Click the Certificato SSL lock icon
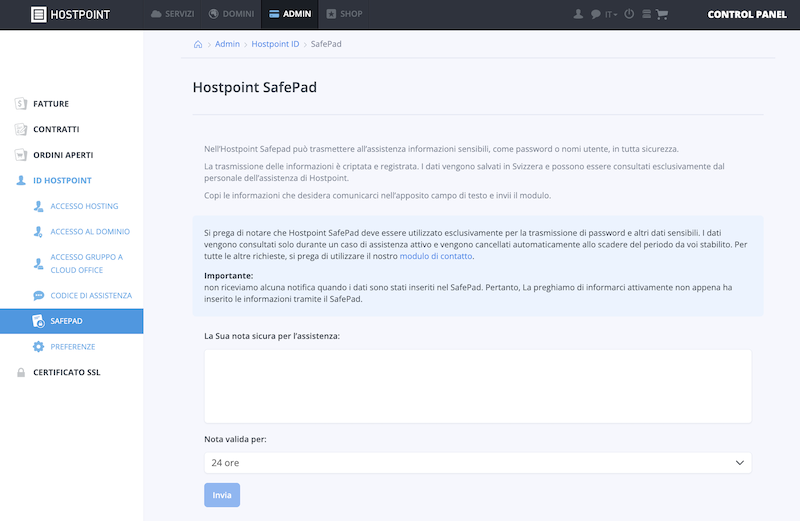 (21, 372)
